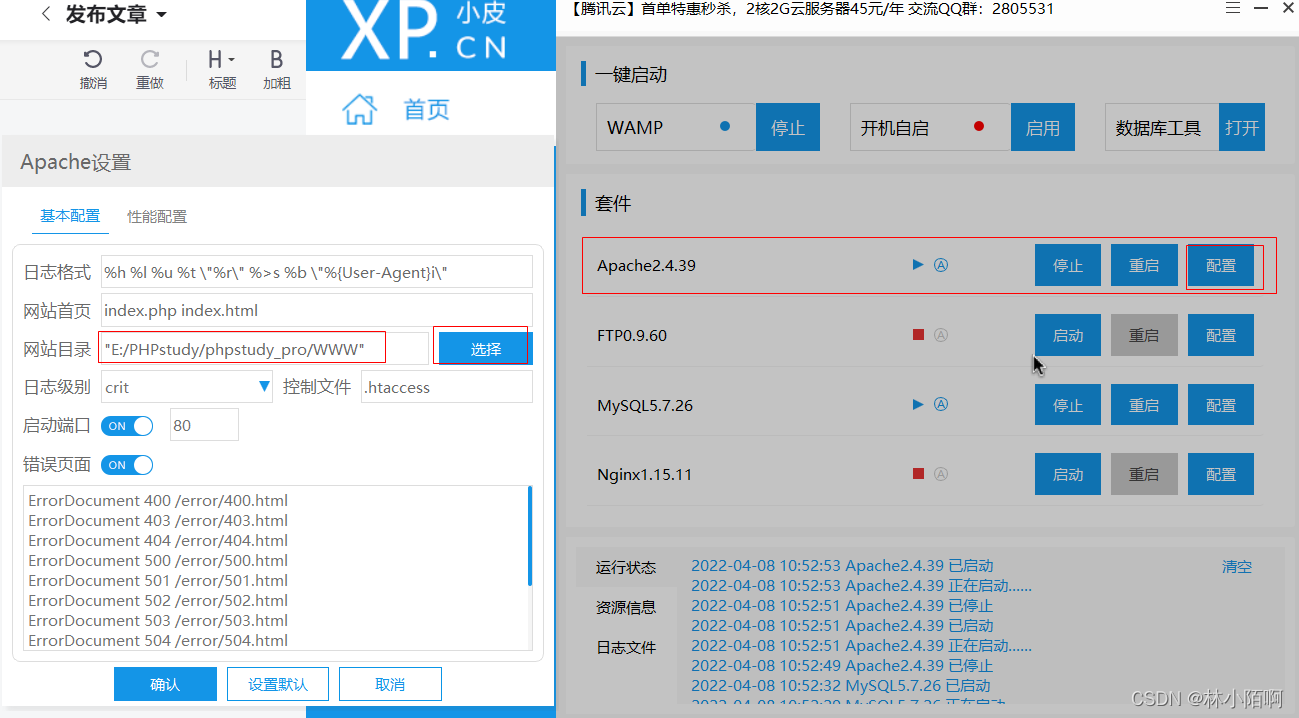Open the 发布文章 dropdown arrow
Screen dimensions: 1299x718
[161, 15]
